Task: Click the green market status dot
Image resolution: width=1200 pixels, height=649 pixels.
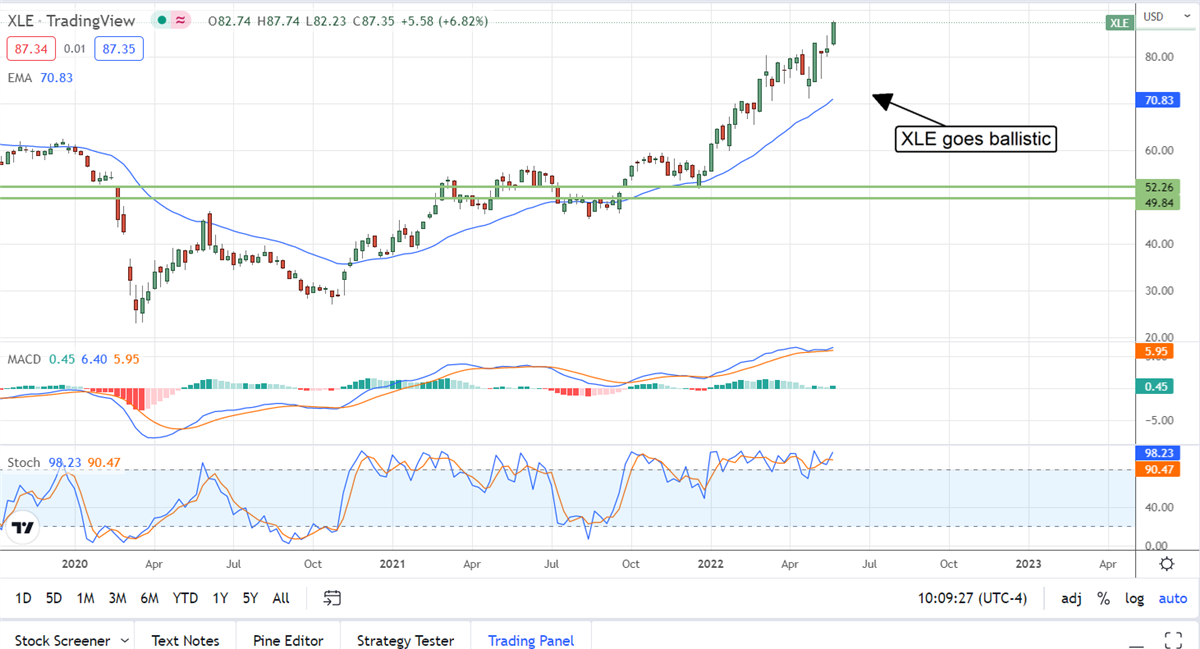Action: click(161, 21)
